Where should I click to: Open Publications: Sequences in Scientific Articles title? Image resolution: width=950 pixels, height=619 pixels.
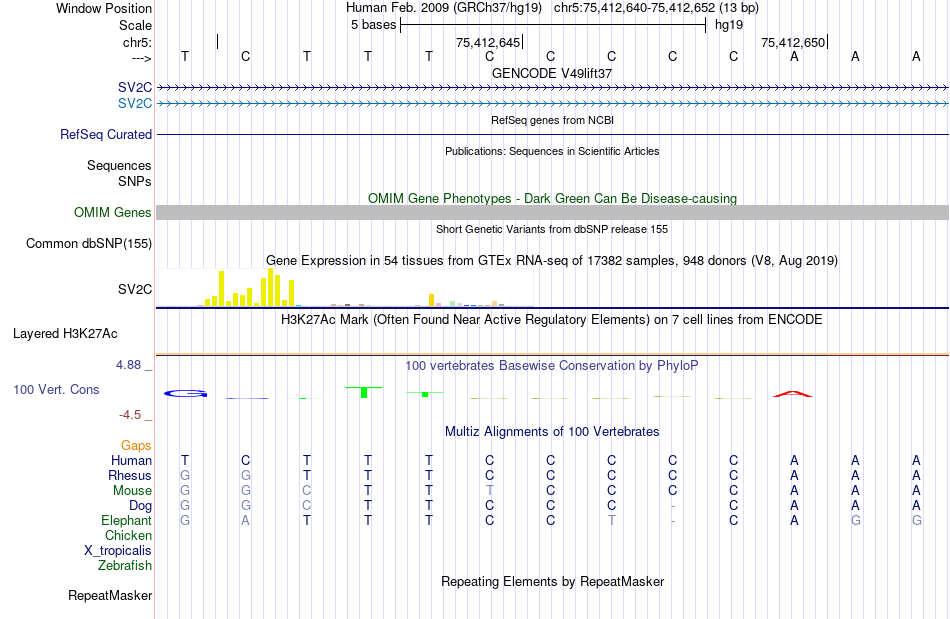[552, 151]
